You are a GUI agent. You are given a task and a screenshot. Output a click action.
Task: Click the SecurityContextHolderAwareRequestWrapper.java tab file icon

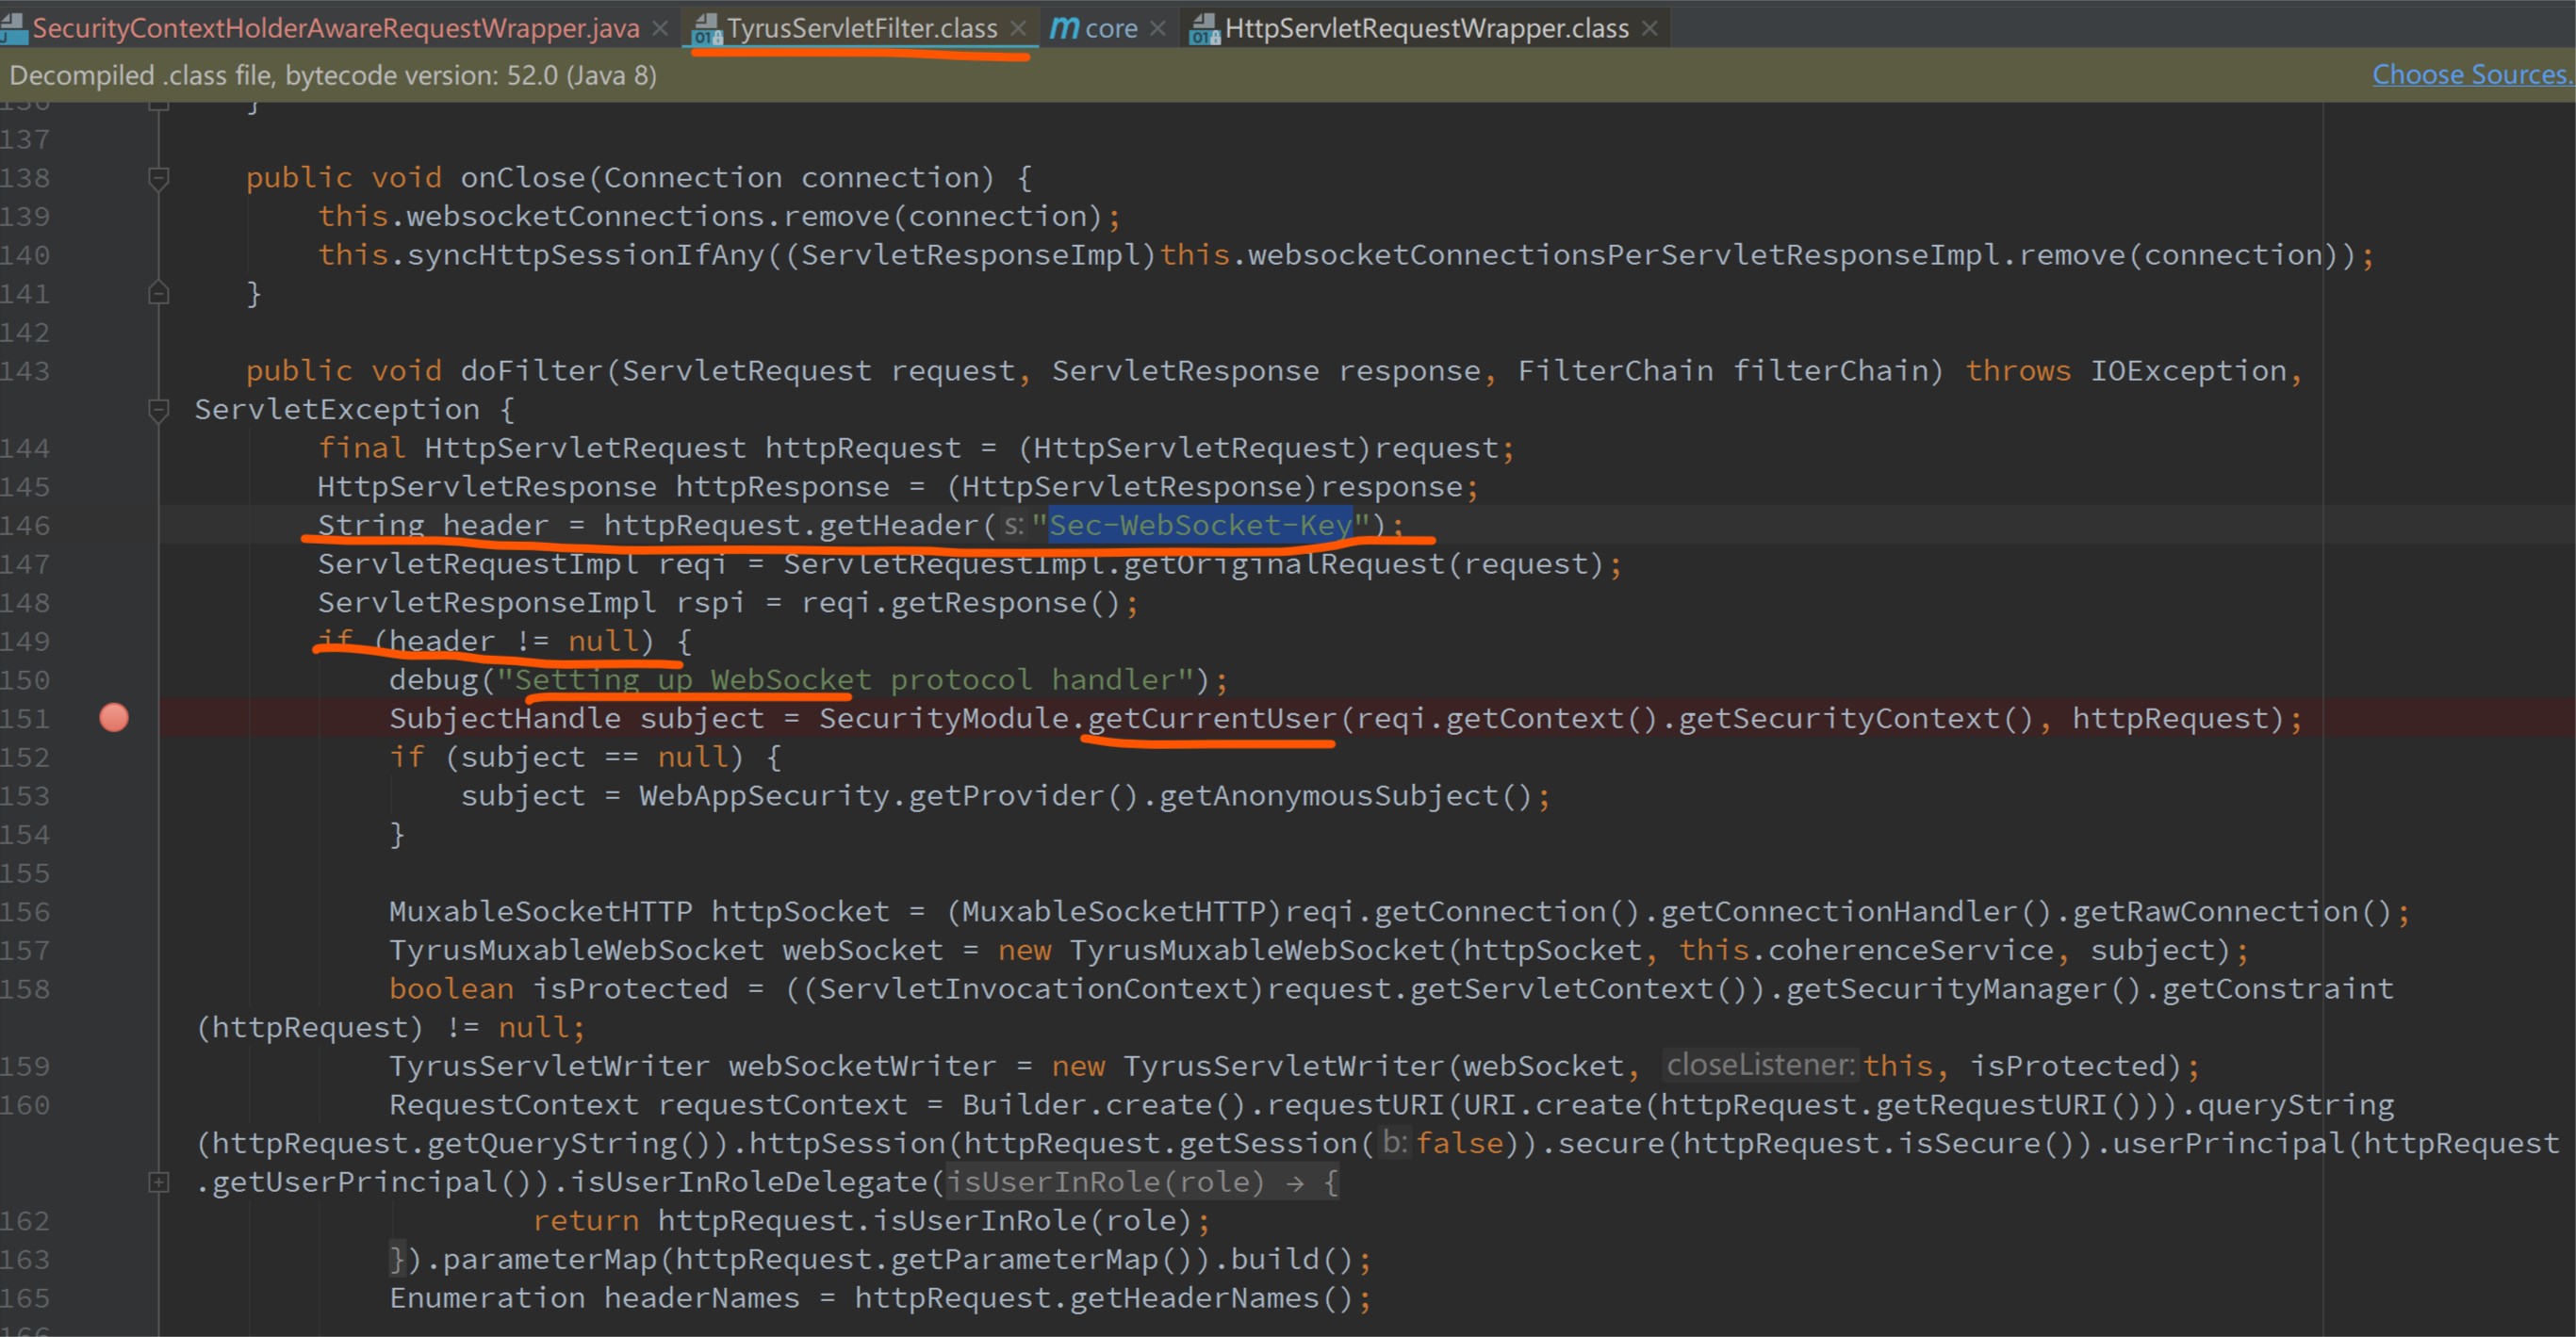14,29
